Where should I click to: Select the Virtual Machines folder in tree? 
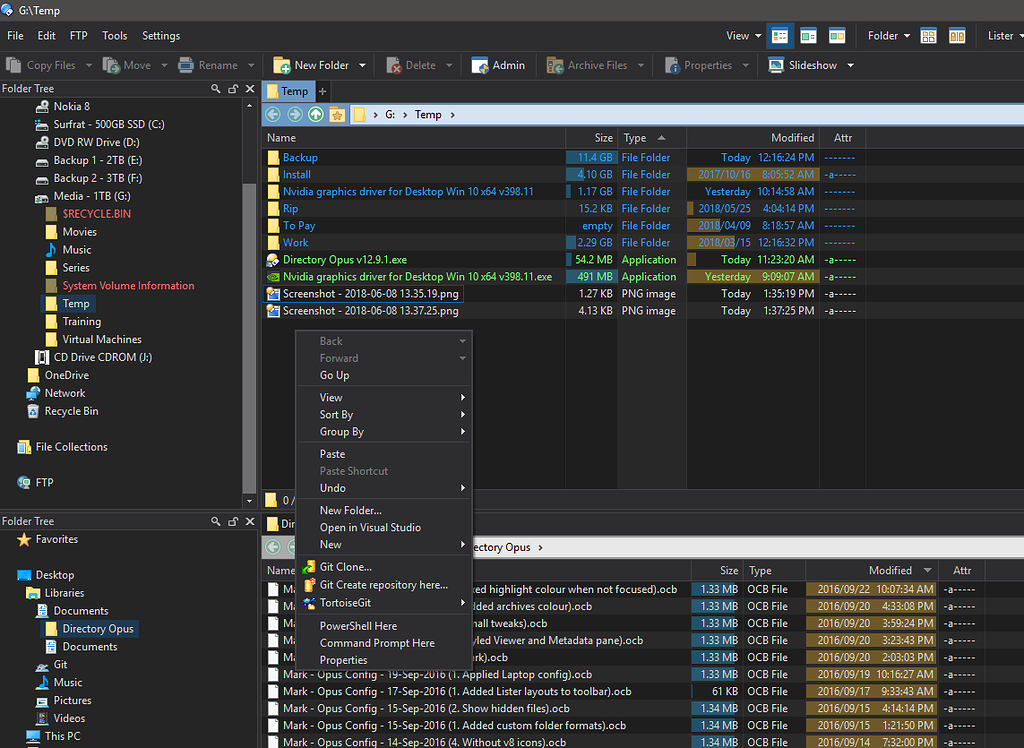click(102, 339)
